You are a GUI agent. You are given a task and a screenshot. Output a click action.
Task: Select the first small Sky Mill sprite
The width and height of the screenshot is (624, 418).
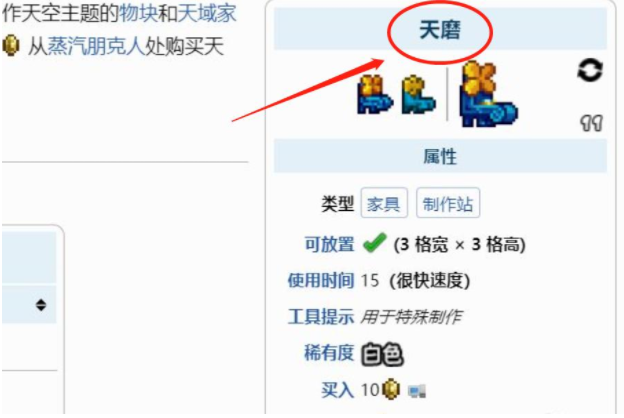[x=375, y=95]
